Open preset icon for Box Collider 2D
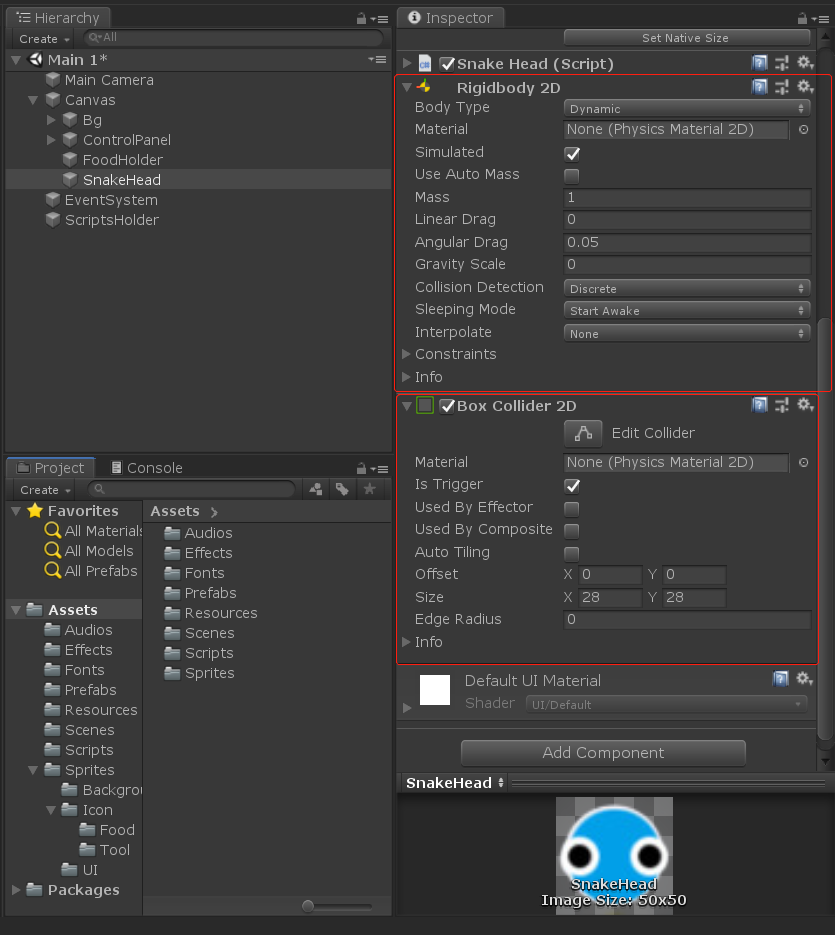Viewport: 835px width, 935px height. [781, 405]
